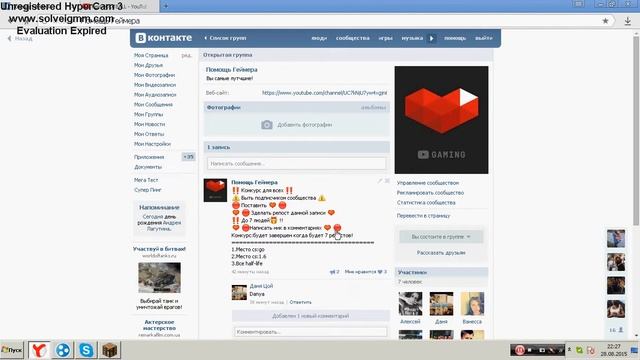This screenshot has height=360, width=640.
Task: Open музыка in top menu
Action: (412, 38)
